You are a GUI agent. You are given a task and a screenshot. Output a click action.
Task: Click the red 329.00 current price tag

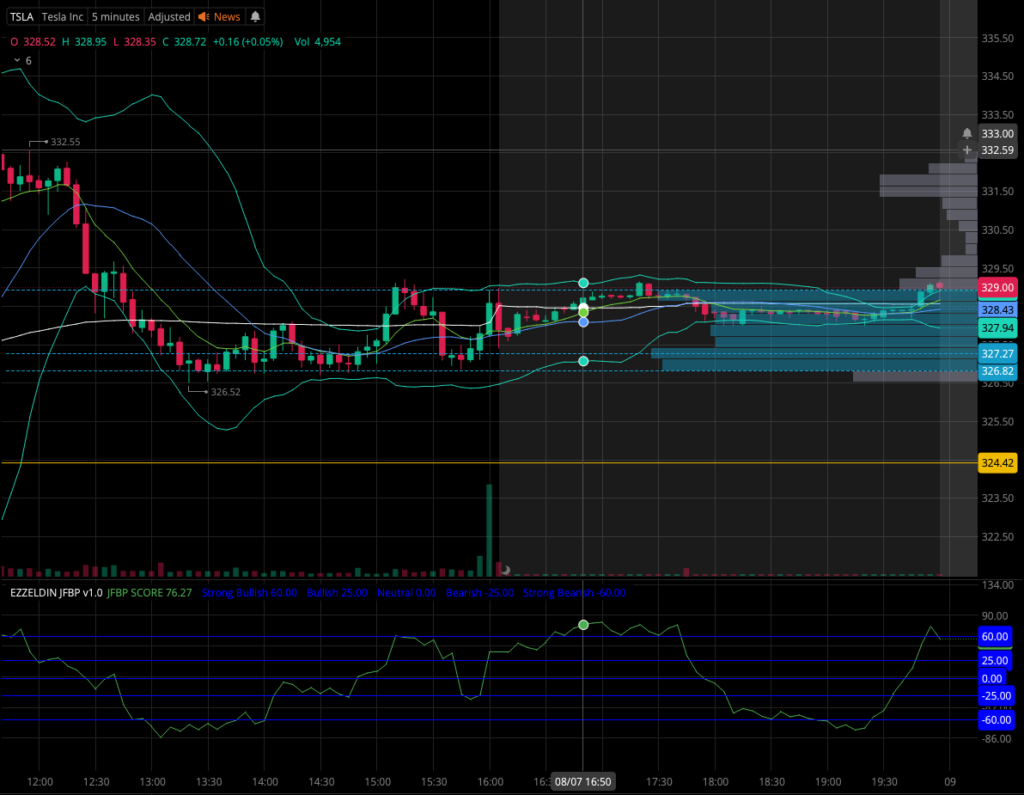[x=997, y=287]
